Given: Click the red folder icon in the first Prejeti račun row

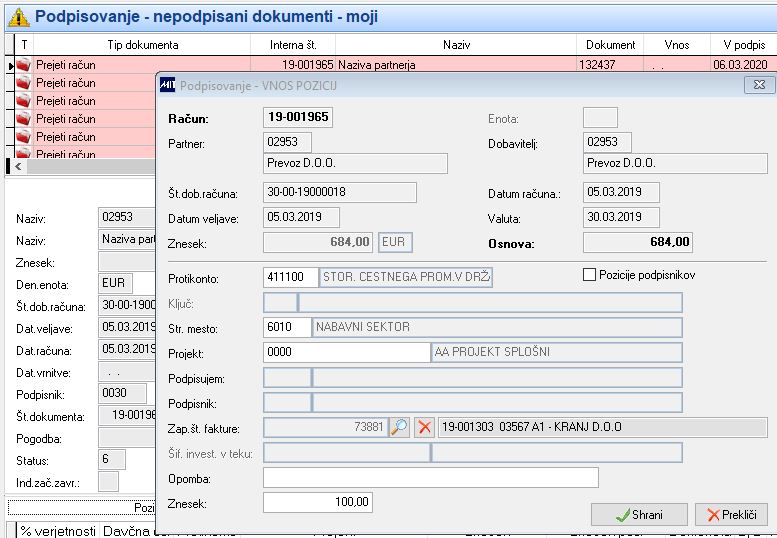Looking at the screenshot, I should coord(23,65).
